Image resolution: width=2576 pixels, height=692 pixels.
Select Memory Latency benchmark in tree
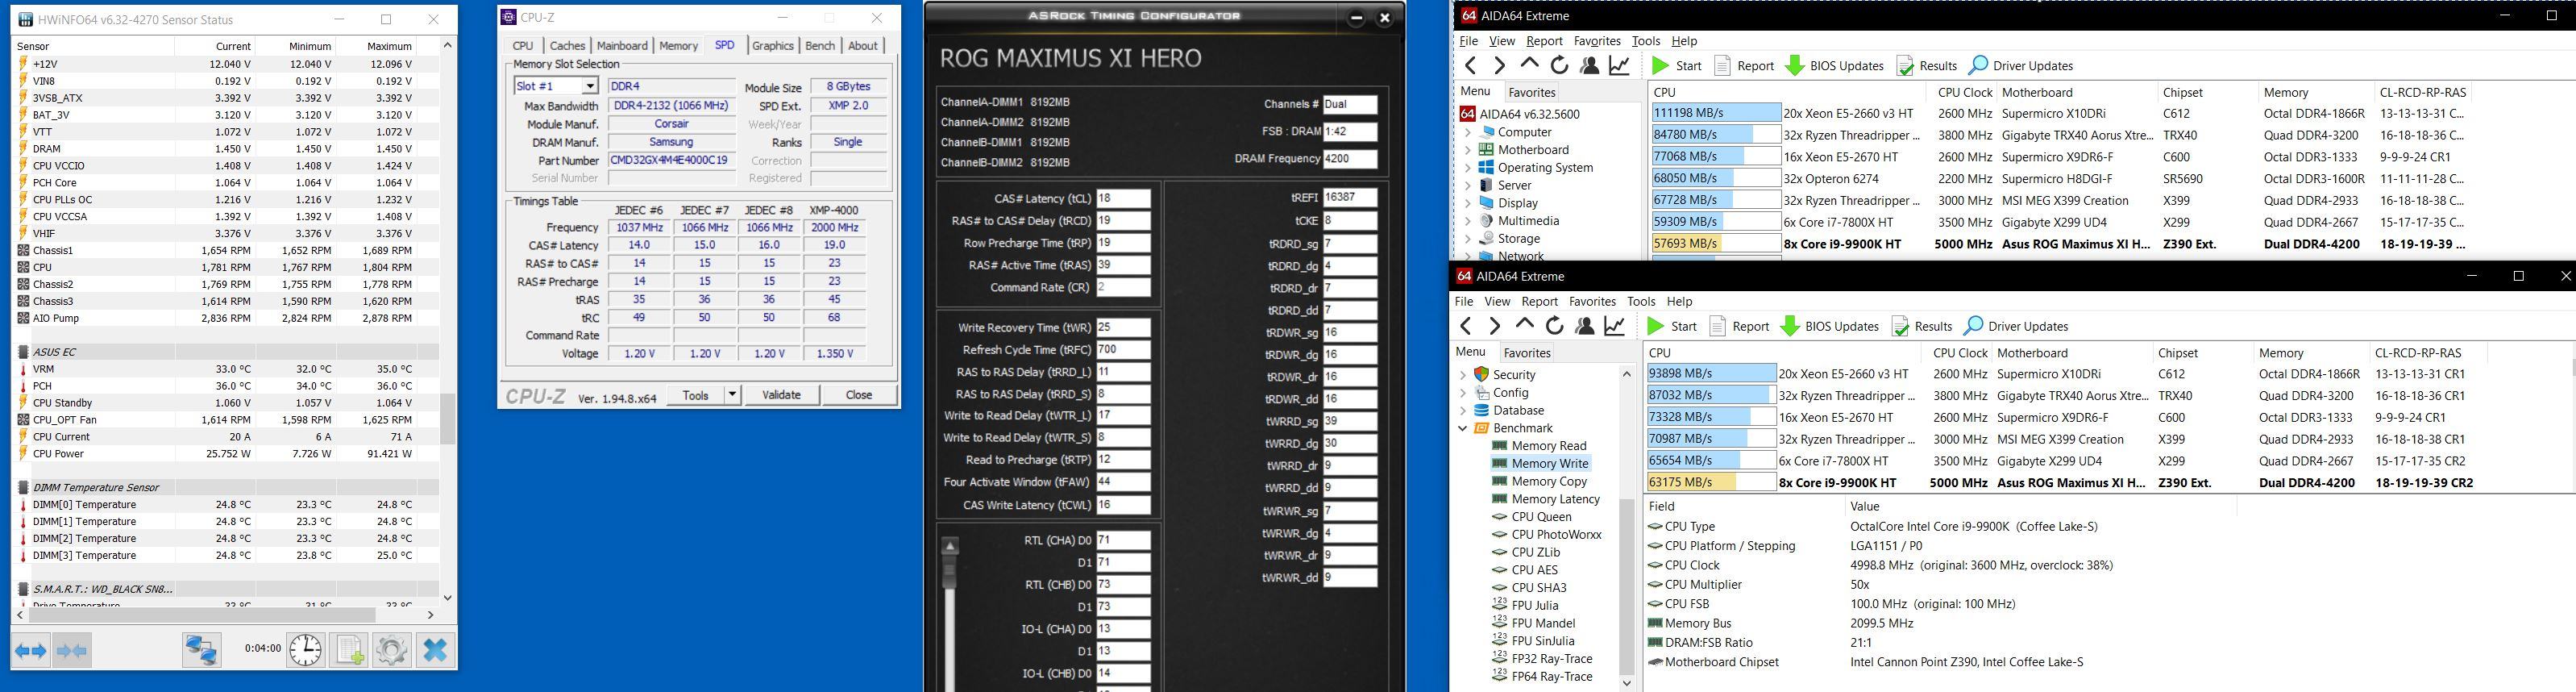coord(1555,499)
